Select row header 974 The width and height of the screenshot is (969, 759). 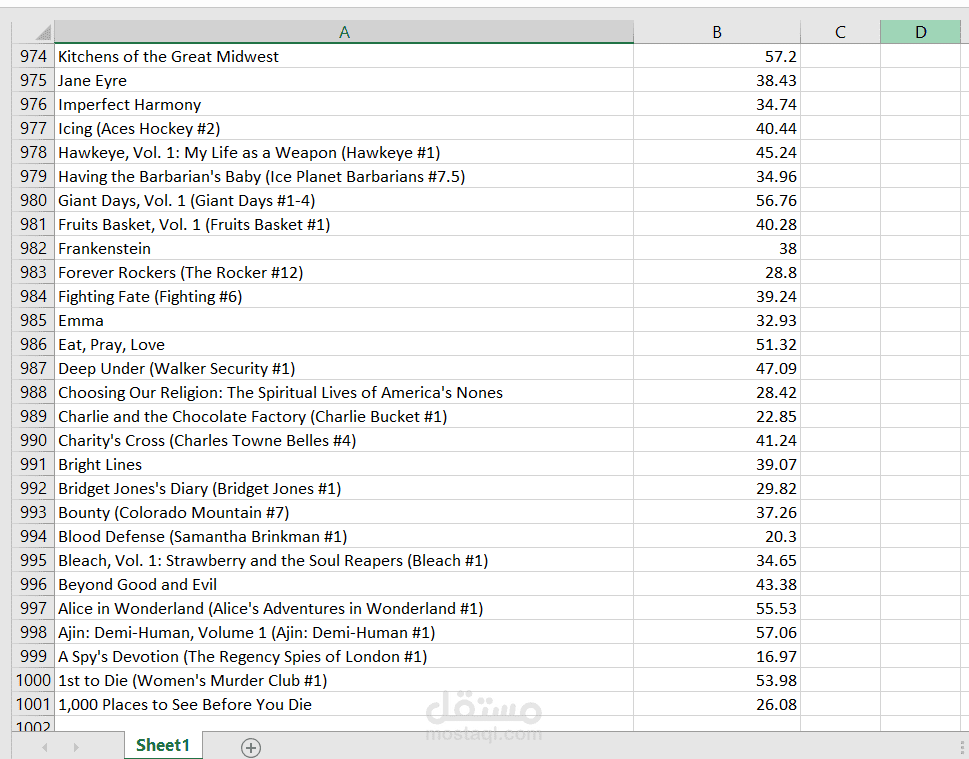coord(33,56)
